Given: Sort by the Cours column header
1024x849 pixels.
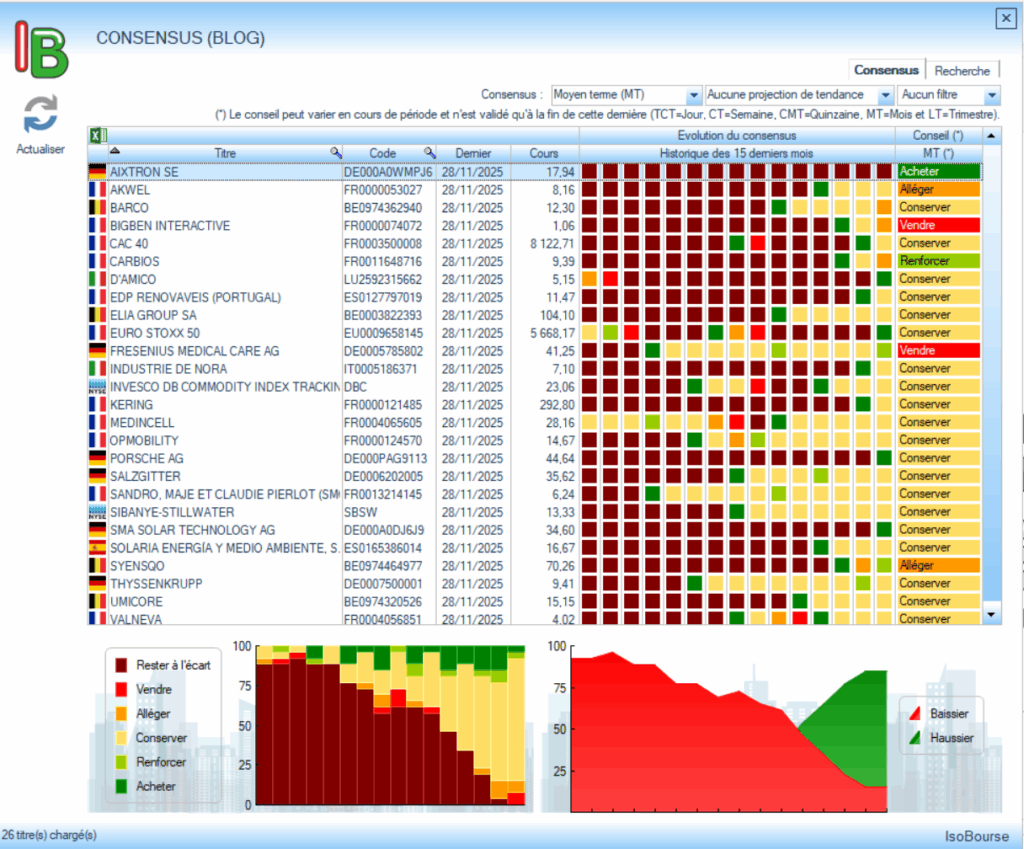Looking at the screenshot, I should (x=544, y=154).
